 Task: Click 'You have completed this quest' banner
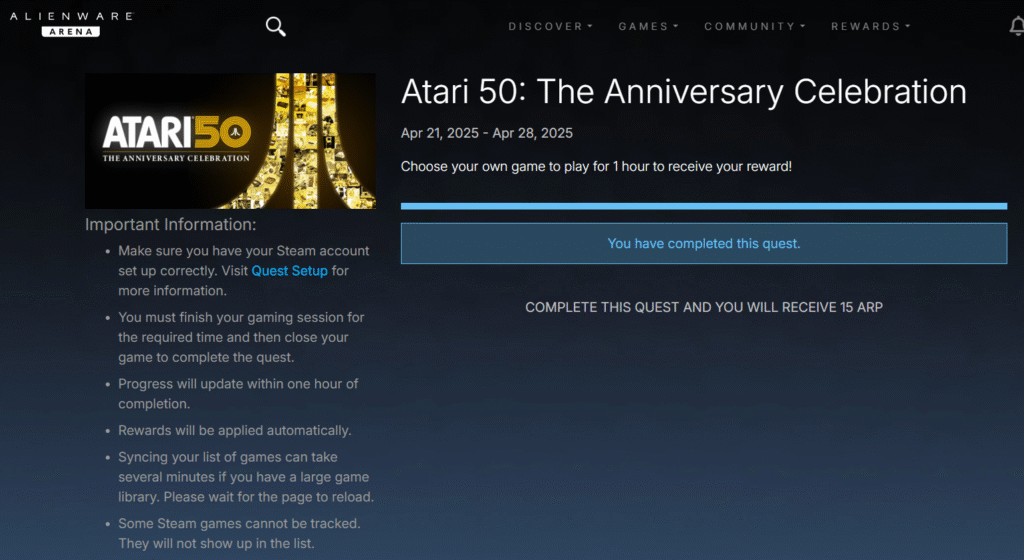[x=703, y=243]
